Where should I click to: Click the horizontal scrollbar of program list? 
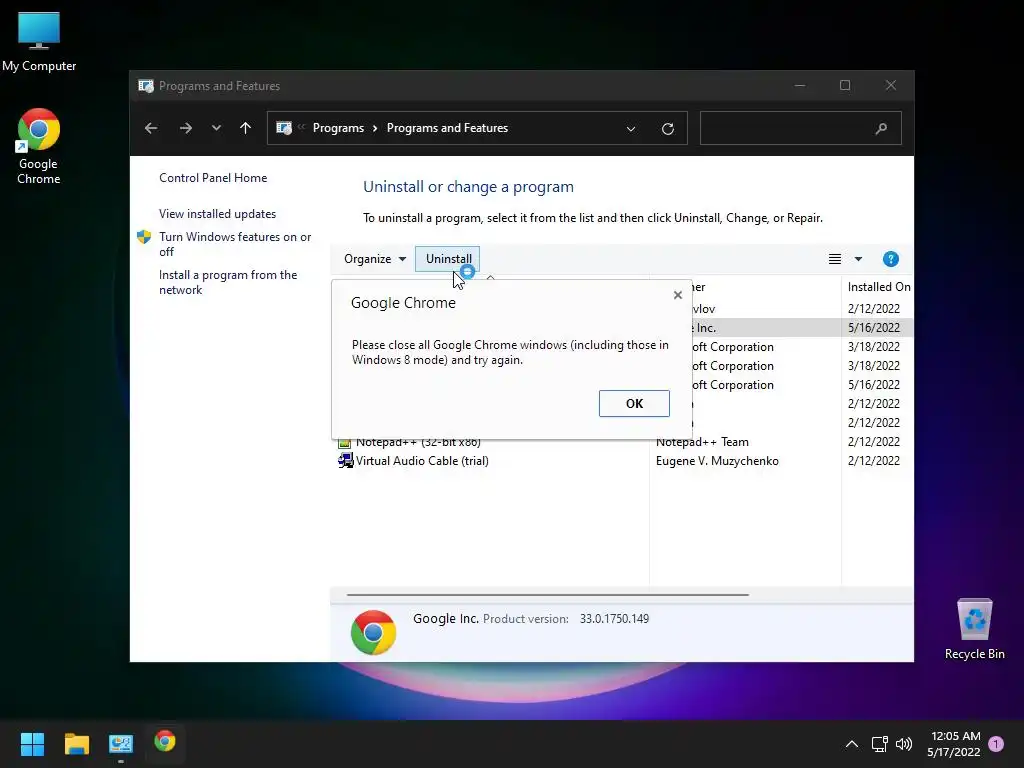coord(547,595)
